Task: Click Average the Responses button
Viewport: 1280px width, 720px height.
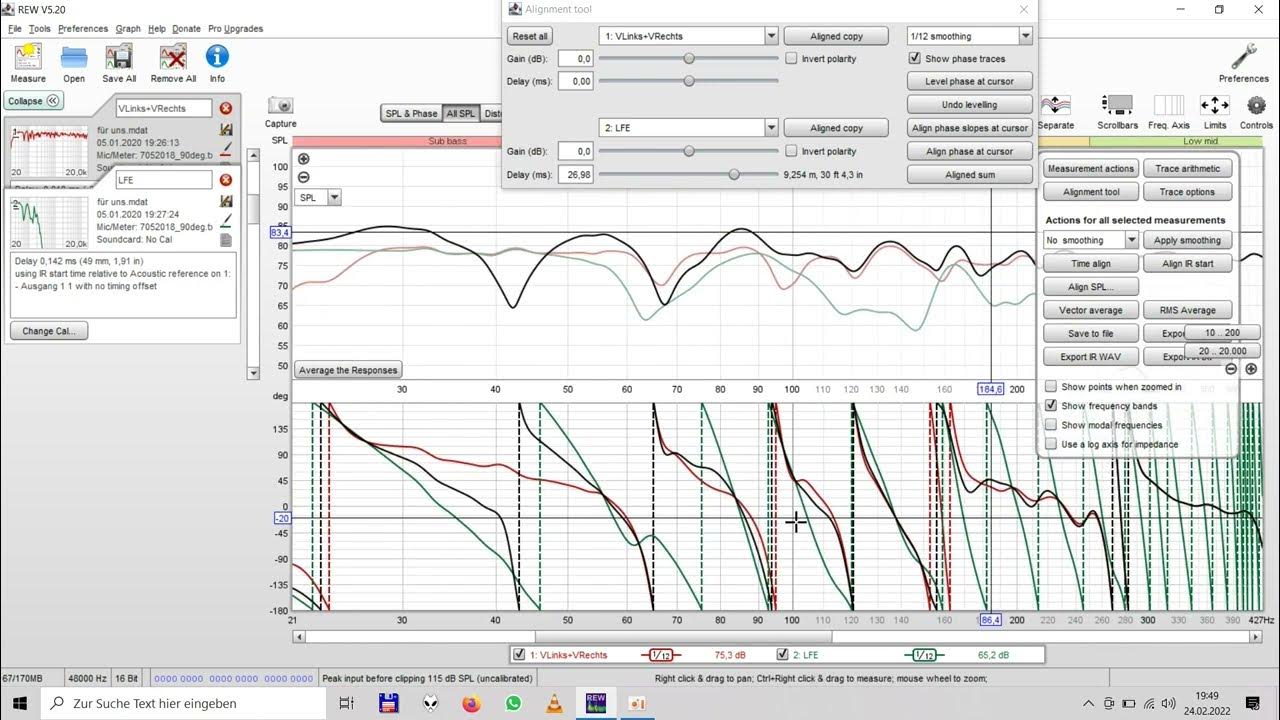Action: click(x=348, y=370)
